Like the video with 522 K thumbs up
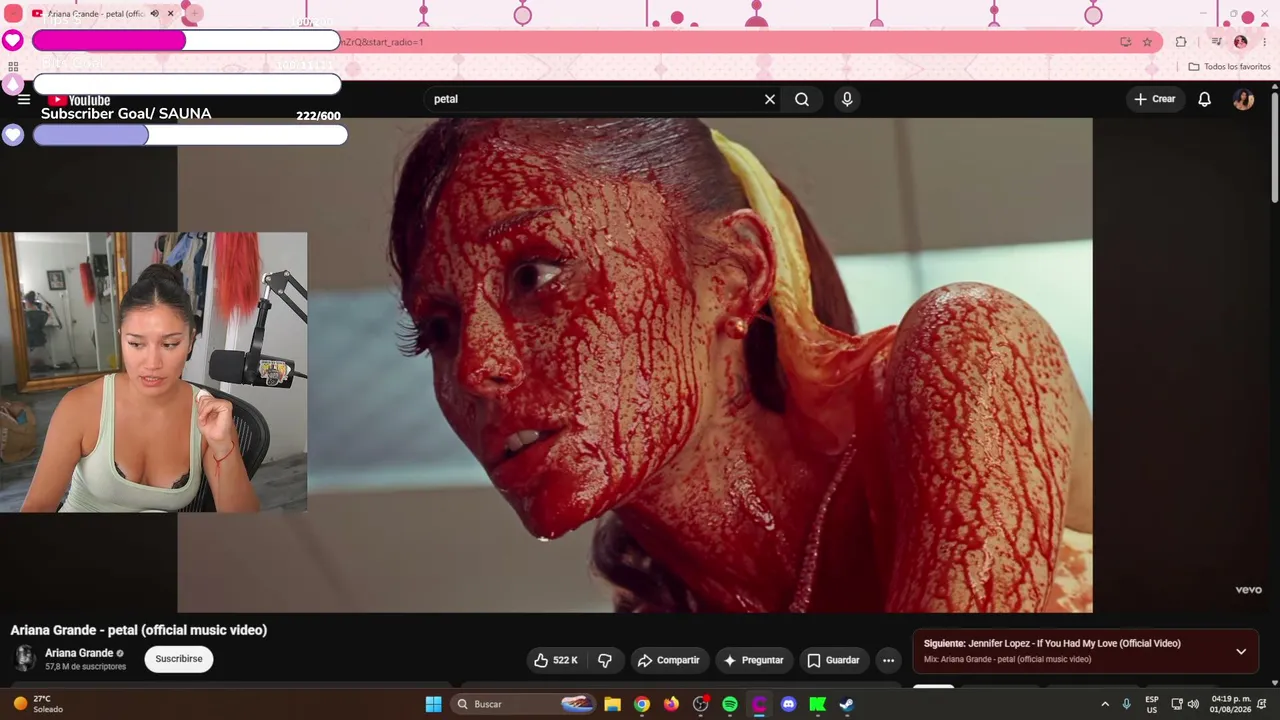 (x=556, y=660)
